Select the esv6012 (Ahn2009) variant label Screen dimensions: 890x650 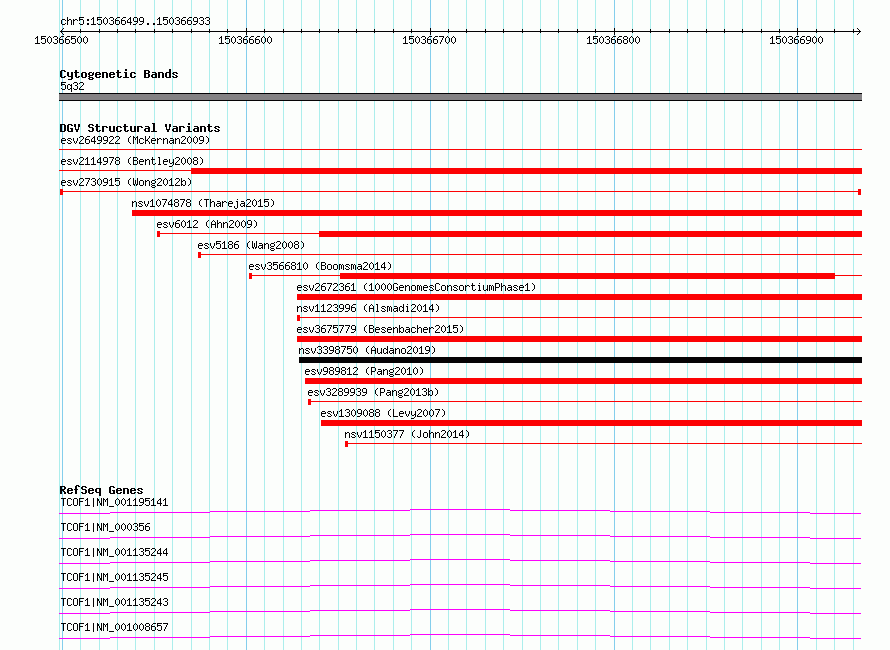point(207,224)
